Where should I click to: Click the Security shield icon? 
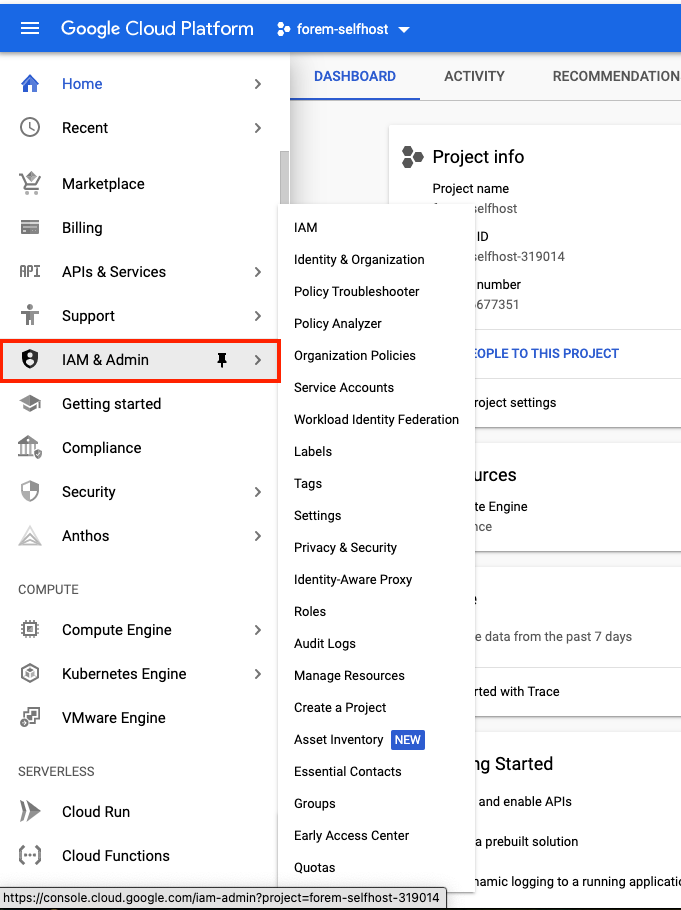point(30,492)
